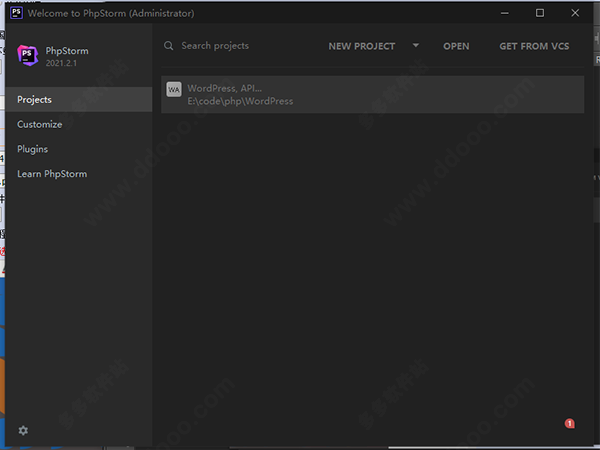
Task: Go to Learn PhpStorm tab
Action: coord(79,174)
